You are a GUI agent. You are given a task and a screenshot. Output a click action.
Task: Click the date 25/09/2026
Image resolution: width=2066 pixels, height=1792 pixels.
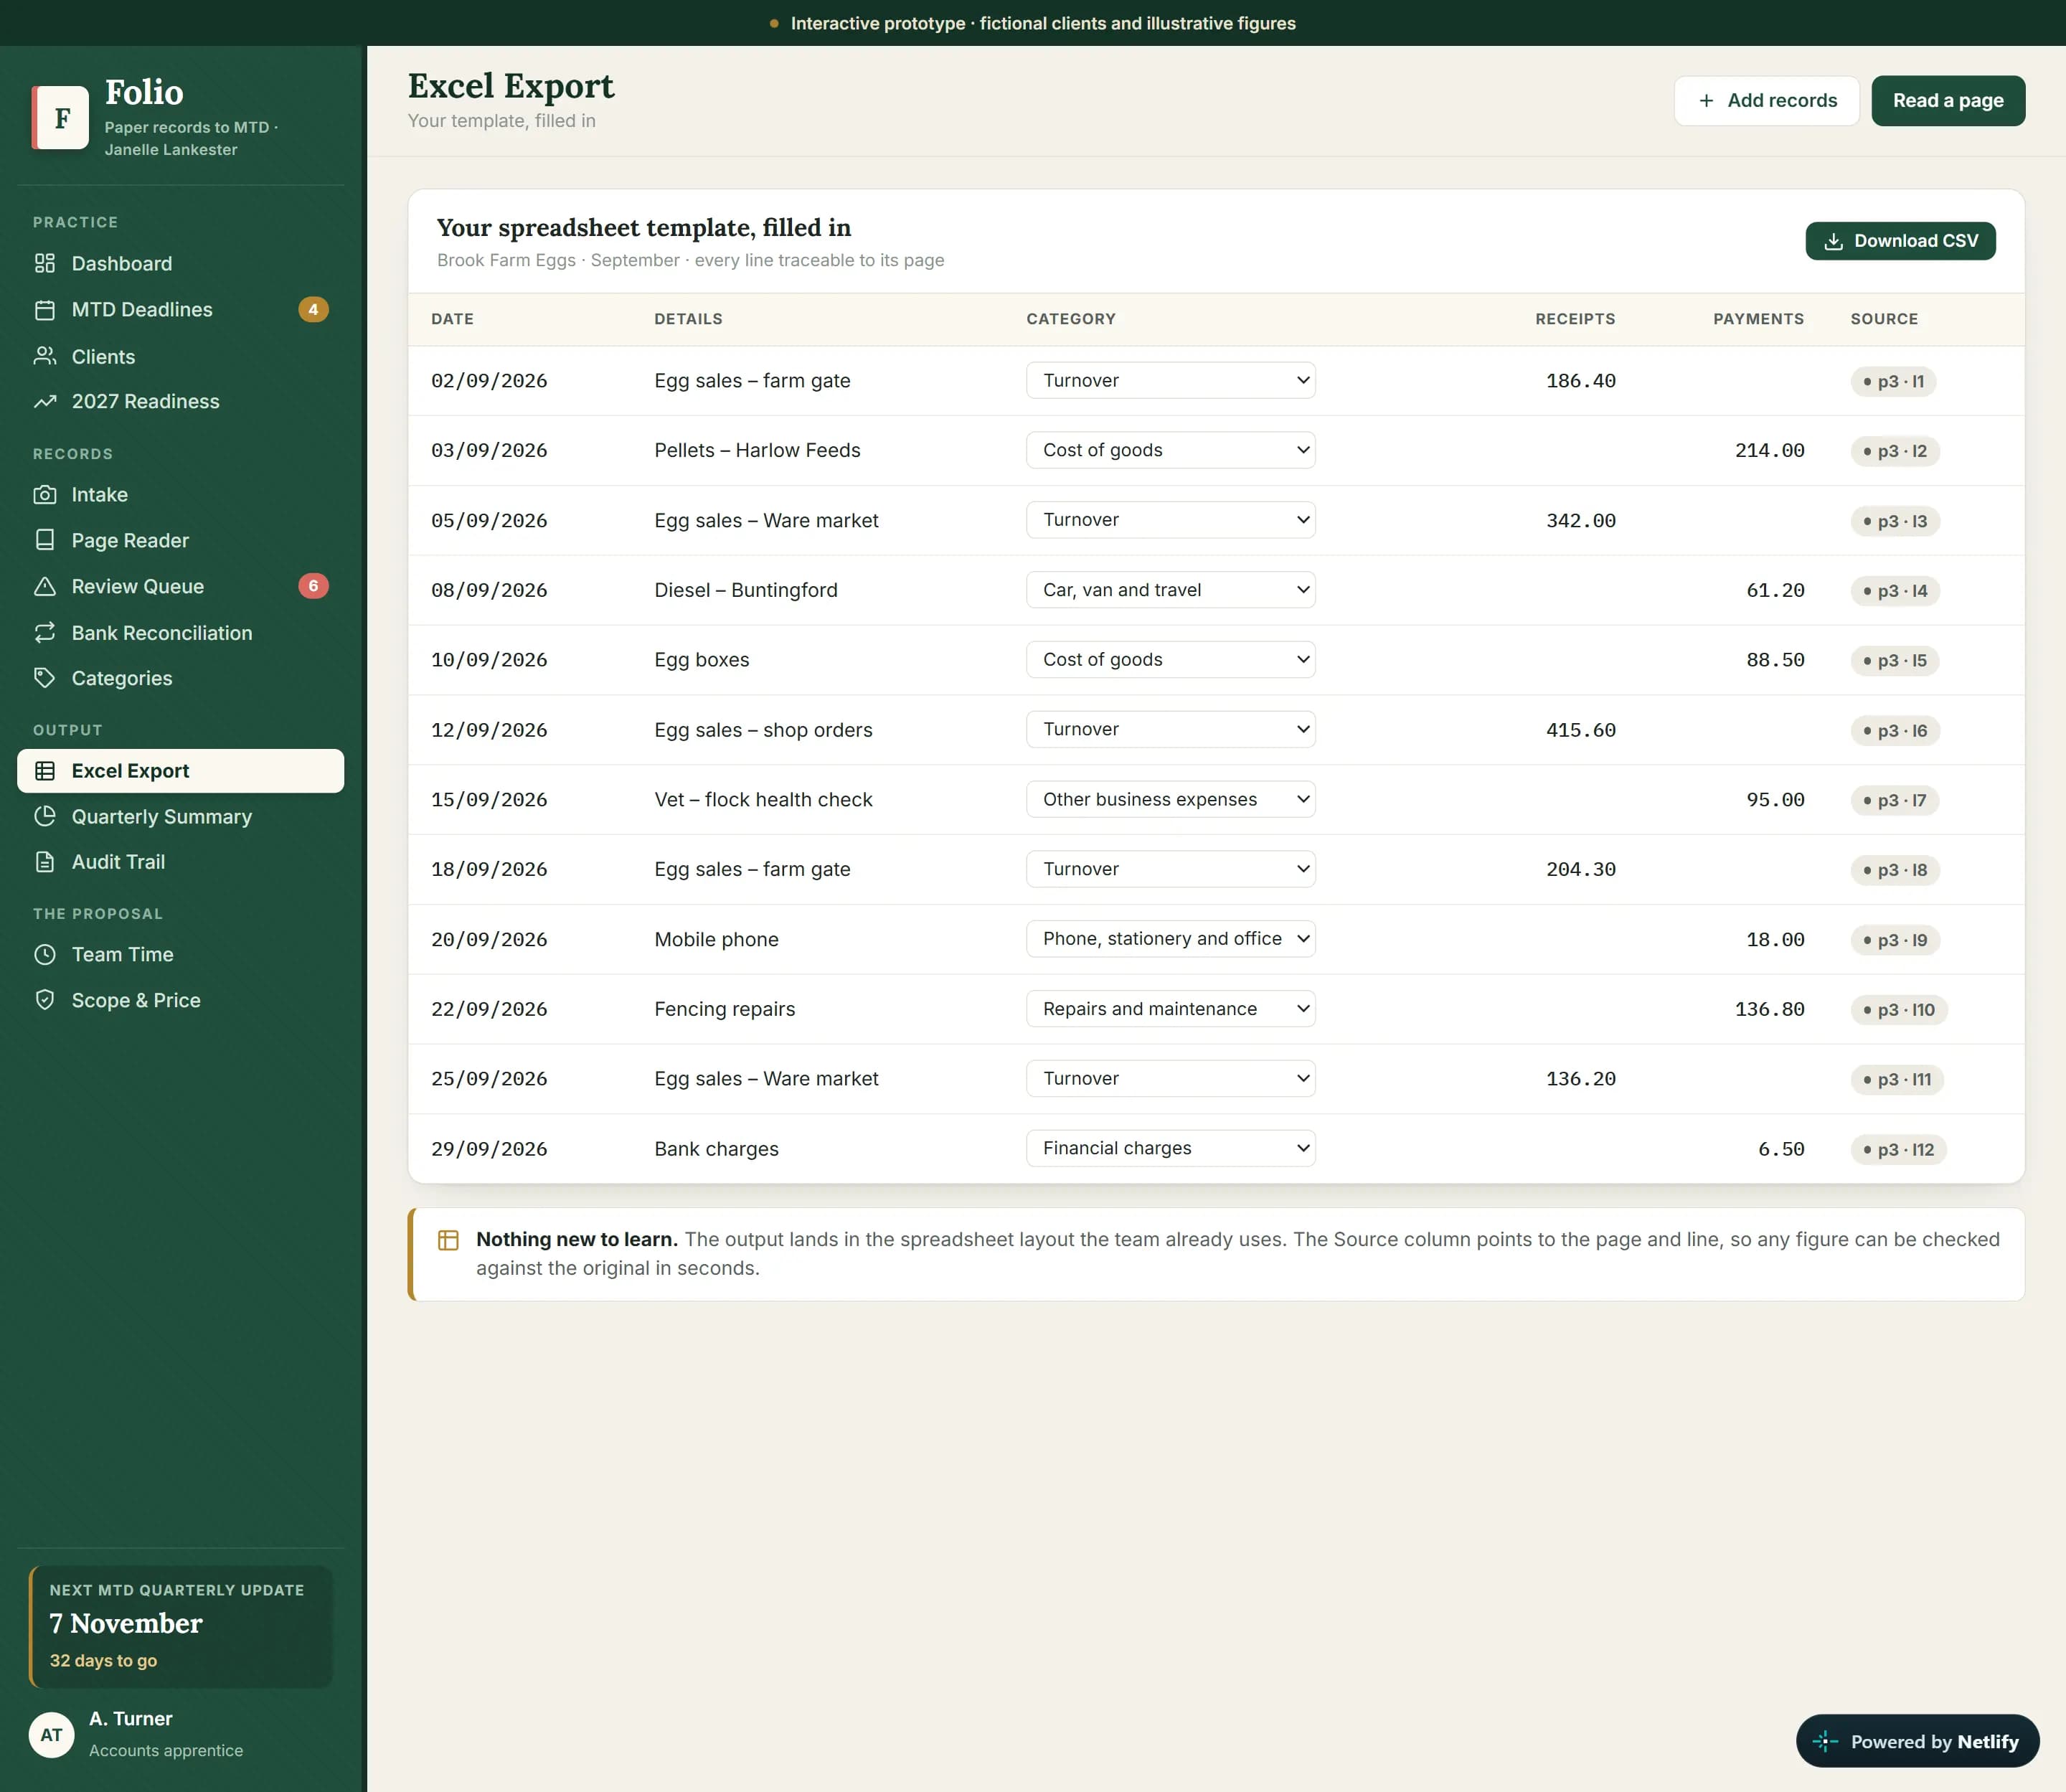pyautogui.click(x=489, y=1079)
